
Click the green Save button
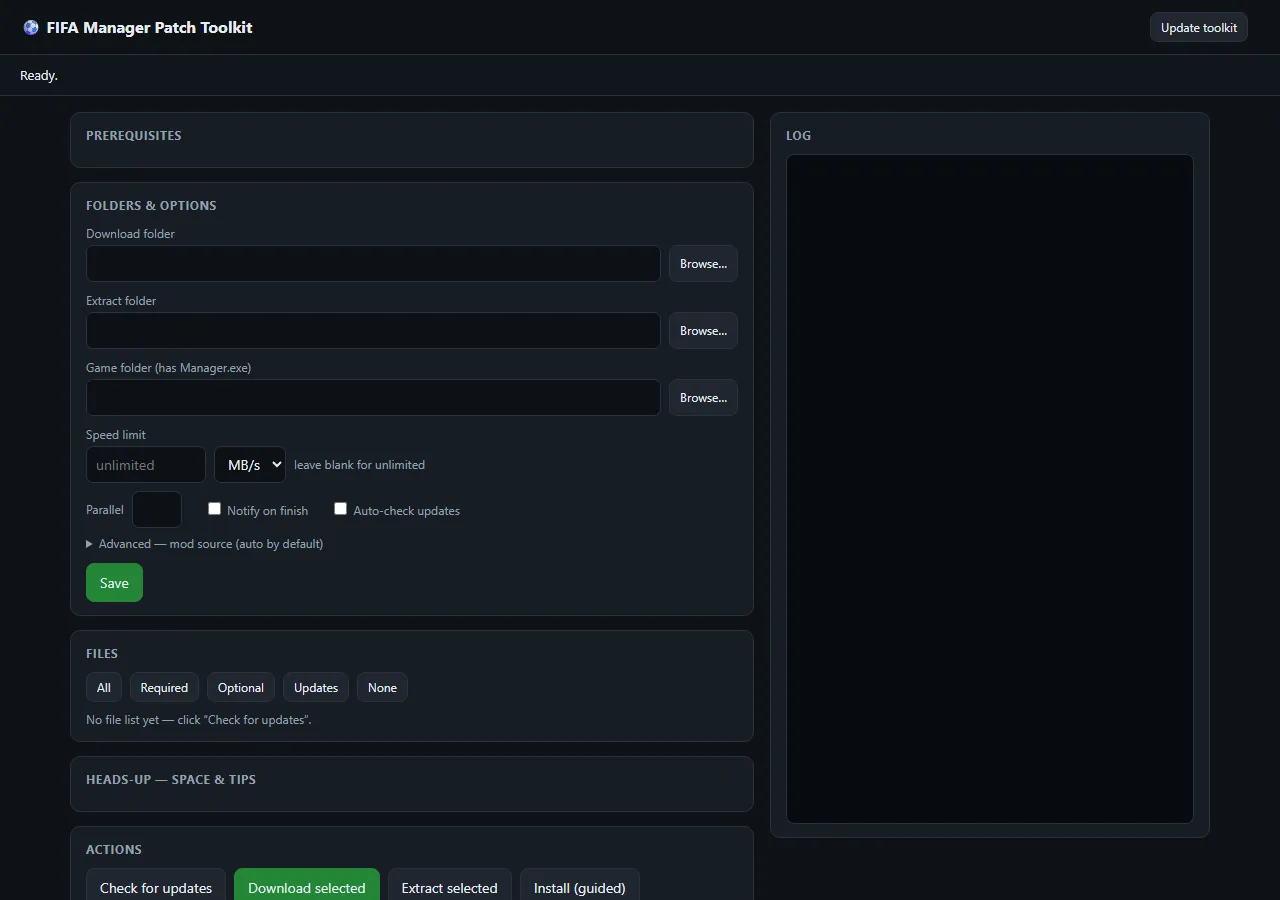click(114, 583)
